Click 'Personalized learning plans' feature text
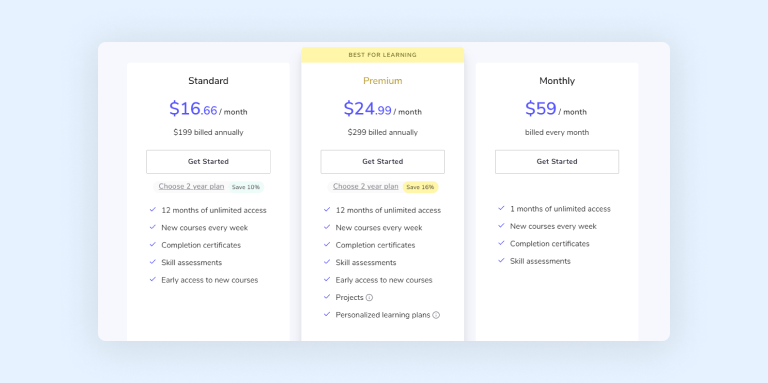Viewport: 768px width, 383px height. coord(383,315)
